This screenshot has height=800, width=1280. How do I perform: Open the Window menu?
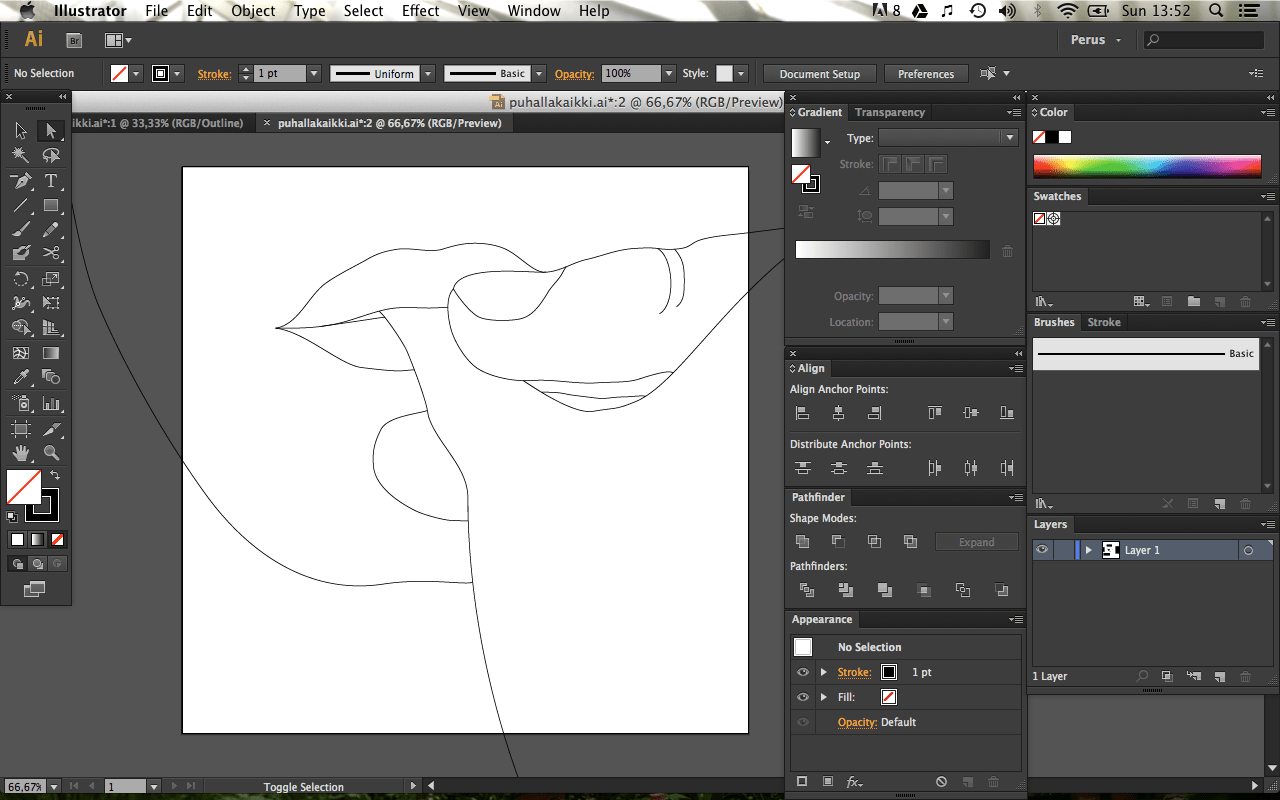[x=534, y=11]
